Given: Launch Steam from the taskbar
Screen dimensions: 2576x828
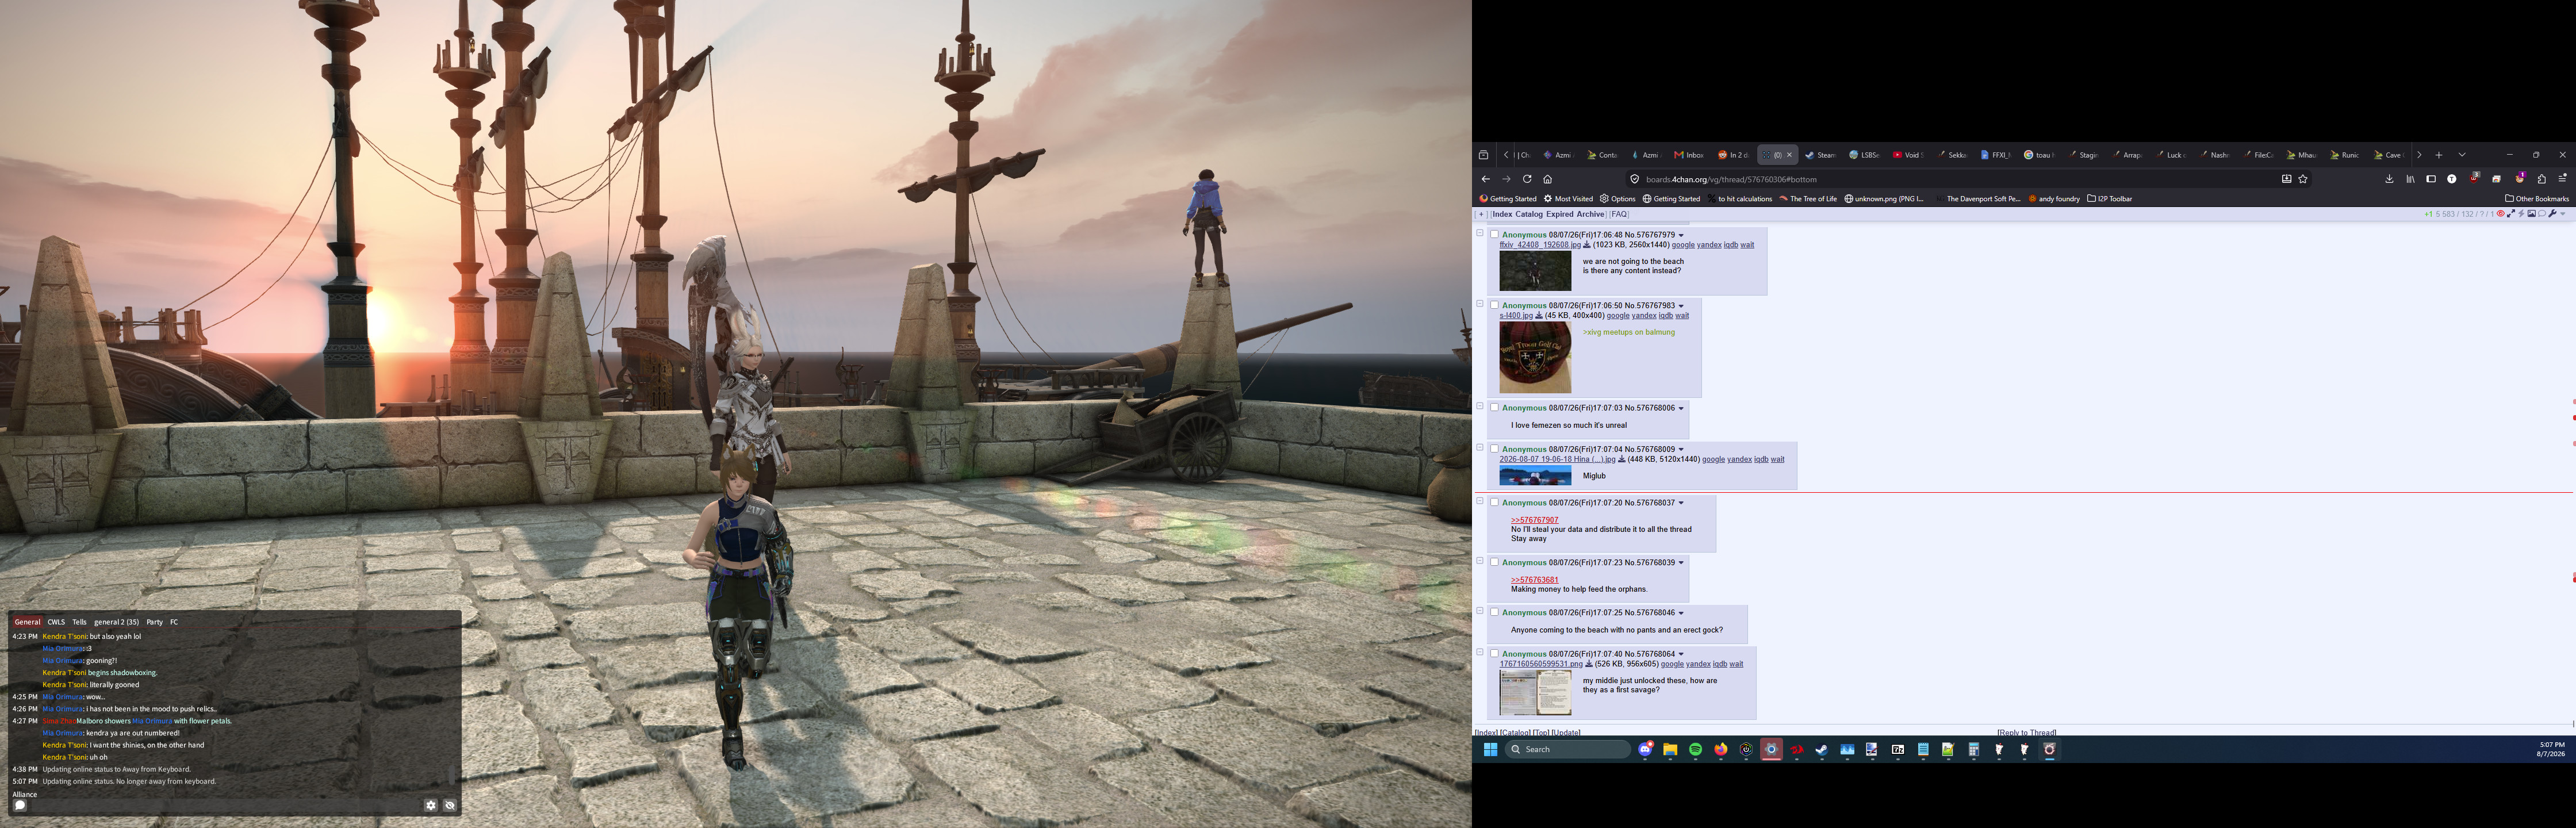Looking at the screenshot, I should [x=1821, y=749].
